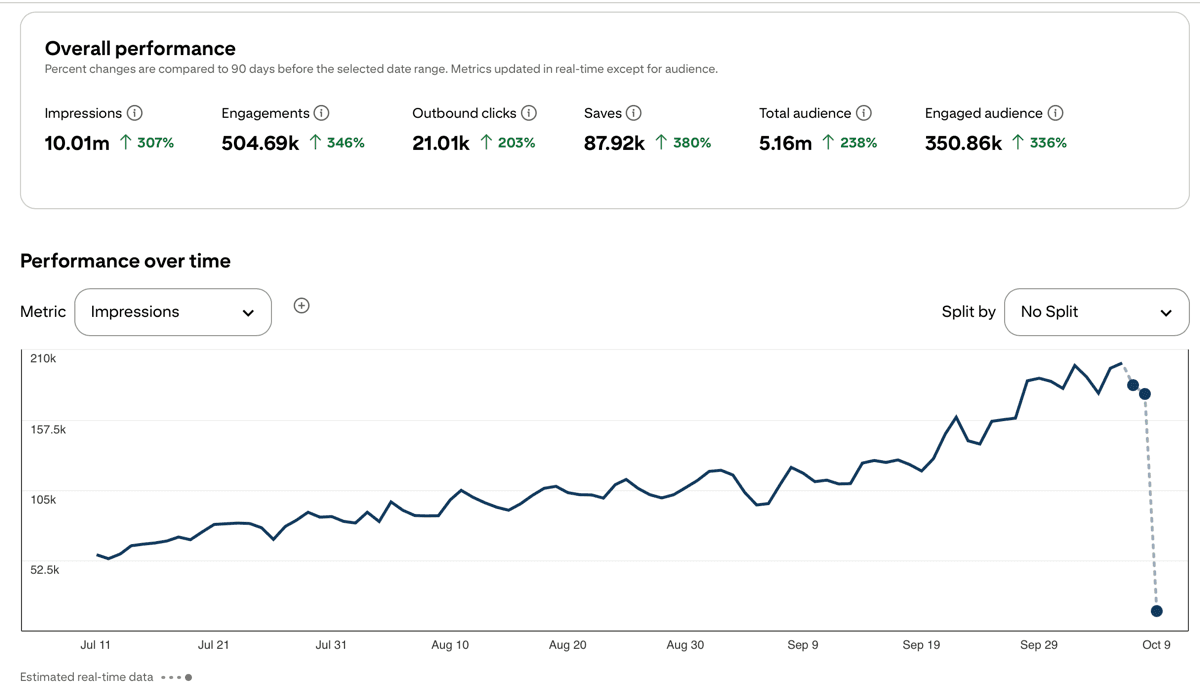1200x695 pixels.
Task: Click the estimated real-time data legend dot
Action: pyautogui.click(x=188, y=677)
